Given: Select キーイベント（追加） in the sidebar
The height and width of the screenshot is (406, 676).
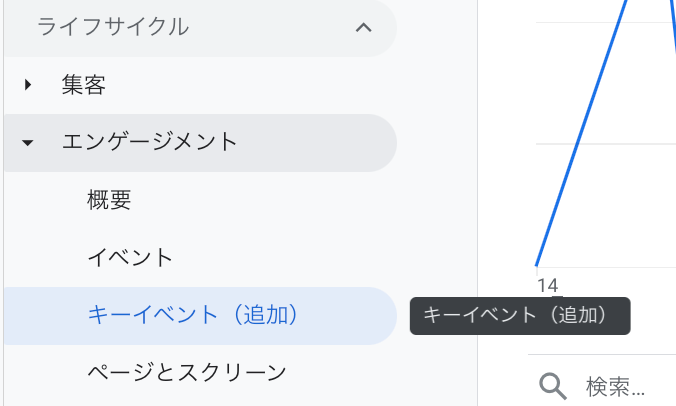Looking at the screenshot, I should click(200, 315).
